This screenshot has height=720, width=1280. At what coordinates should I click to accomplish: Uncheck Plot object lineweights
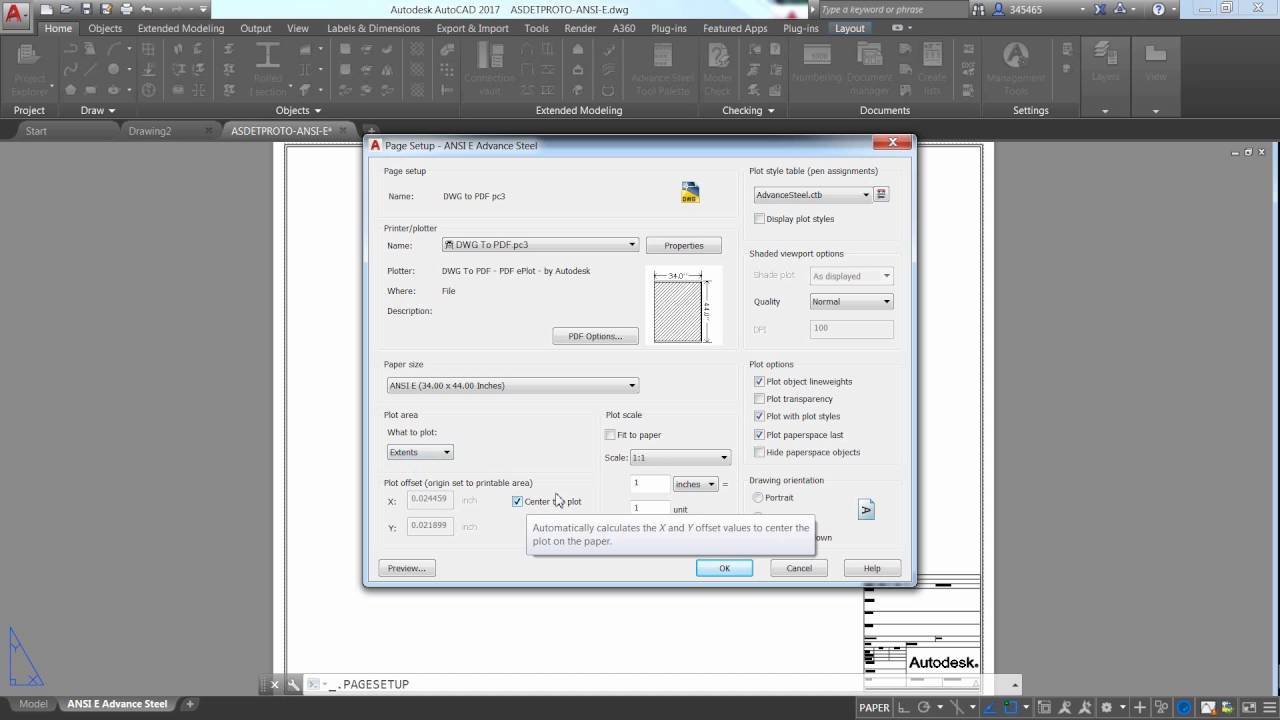(x=760, y=382)
